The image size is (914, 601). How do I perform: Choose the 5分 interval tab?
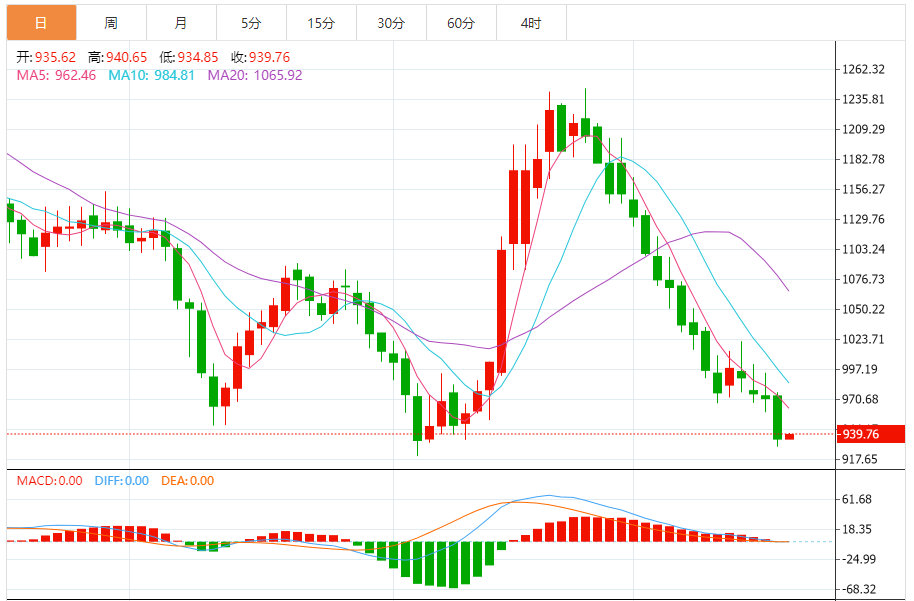pos(251,23)
